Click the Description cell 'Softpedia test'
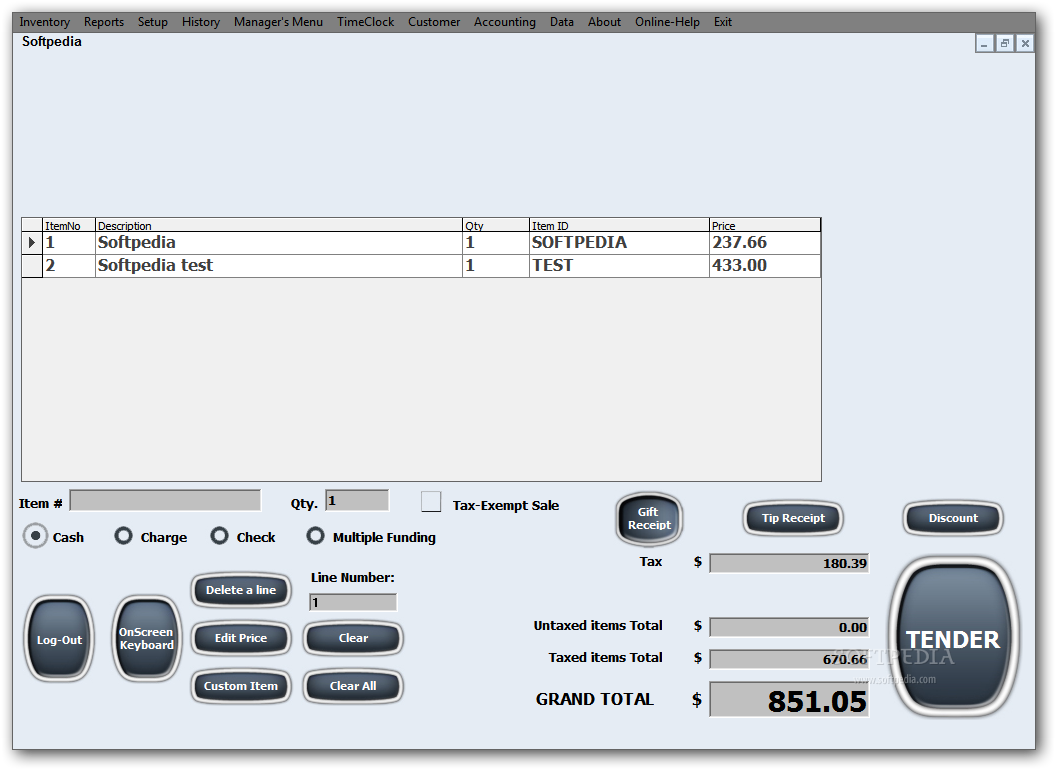The height and width of the screenshot is (770, 1056). [x=279, y=265]
